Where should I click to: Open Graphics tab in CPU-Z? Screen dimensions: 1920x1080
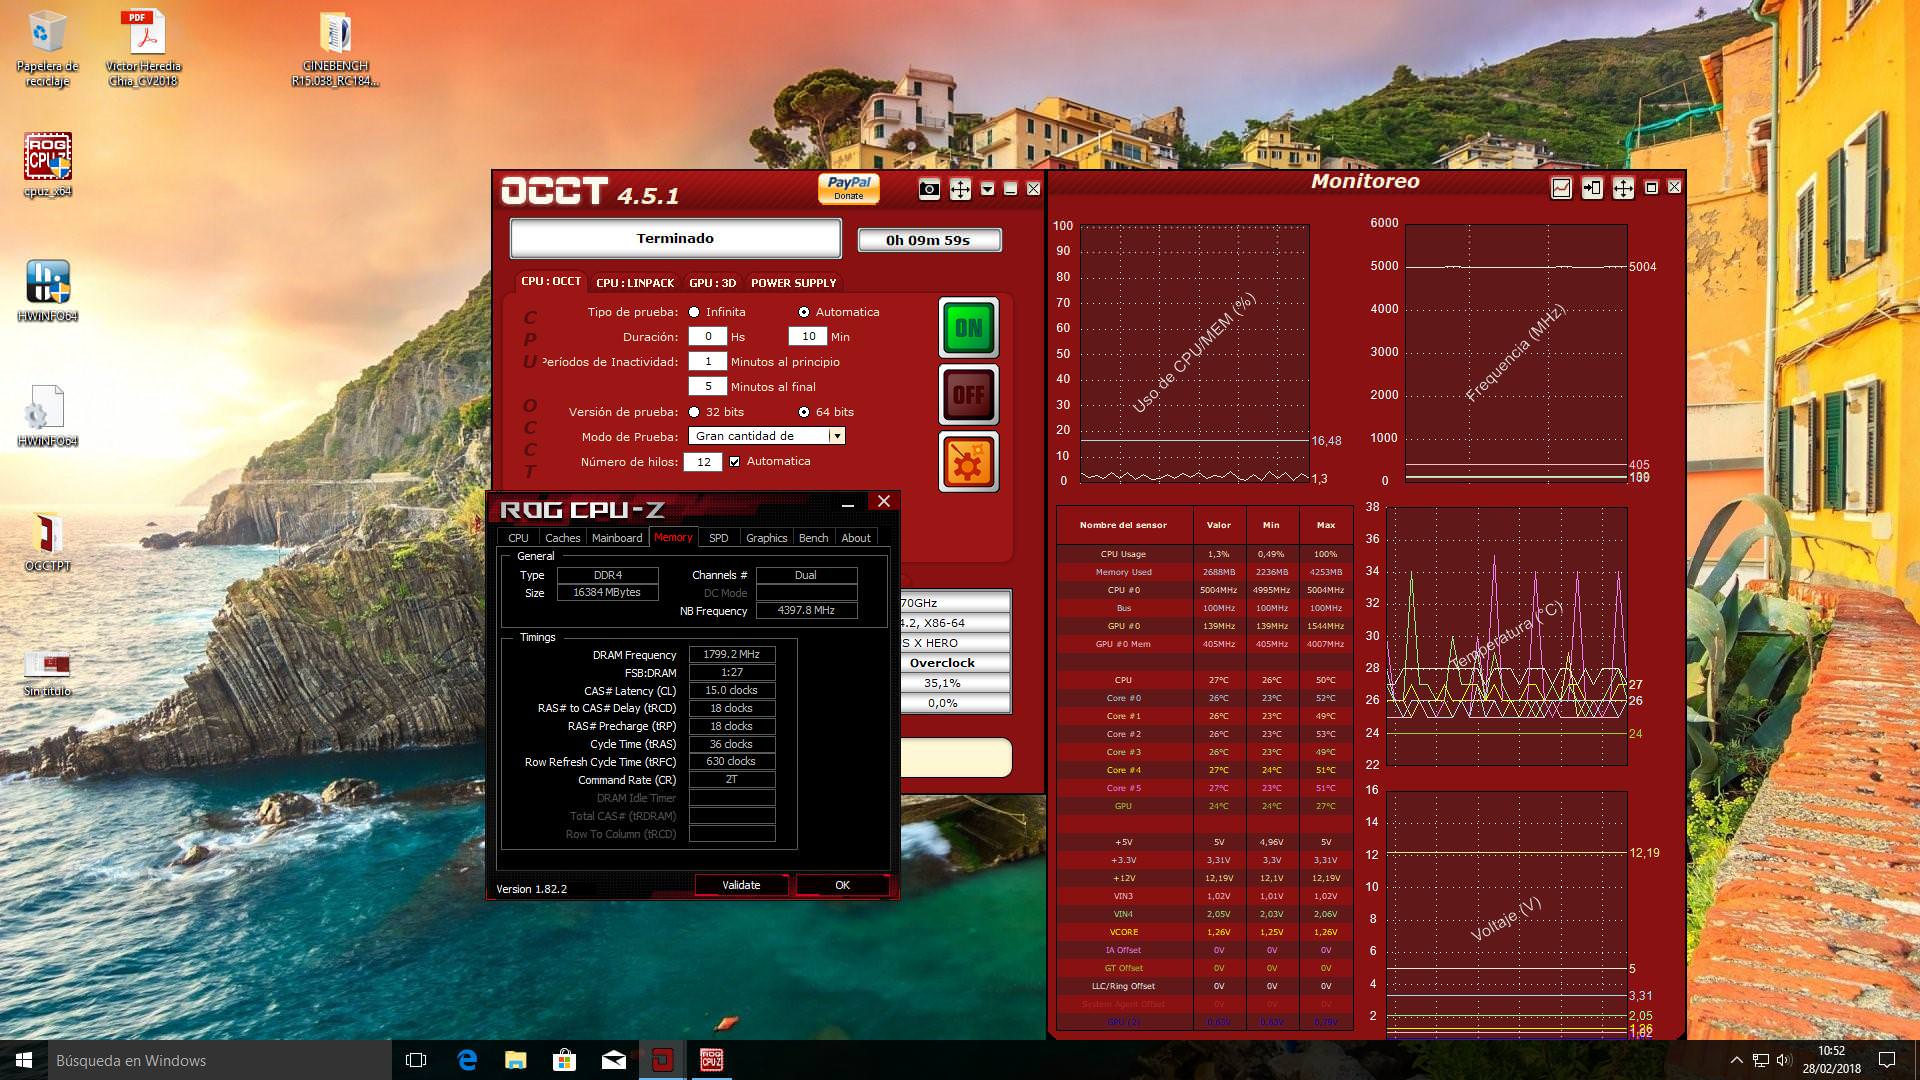coord(766,538)
